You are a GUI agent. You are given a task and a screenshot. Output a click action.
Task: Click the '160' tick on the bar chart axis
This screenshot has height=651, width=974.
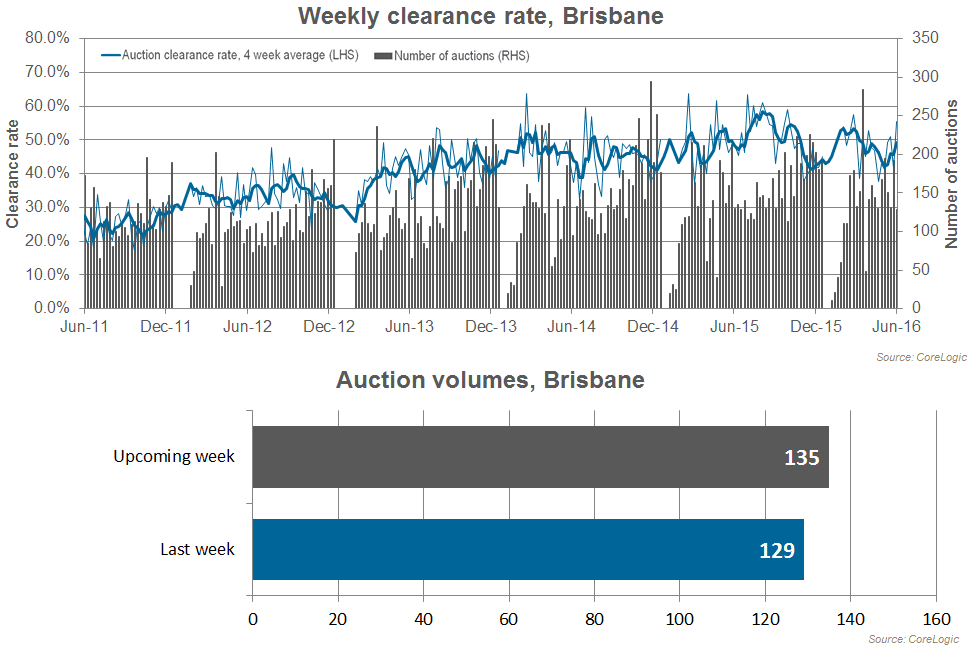tap(936, 619)
